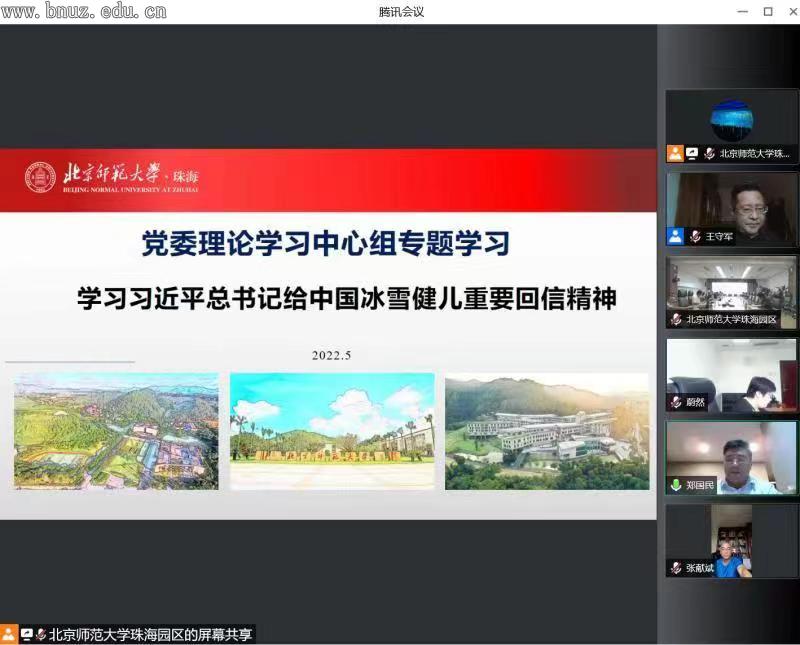Click the muted mic icon on the 北京师范大学珠海园区 tile
The image size is (800, 645).
tap(676, 320)
